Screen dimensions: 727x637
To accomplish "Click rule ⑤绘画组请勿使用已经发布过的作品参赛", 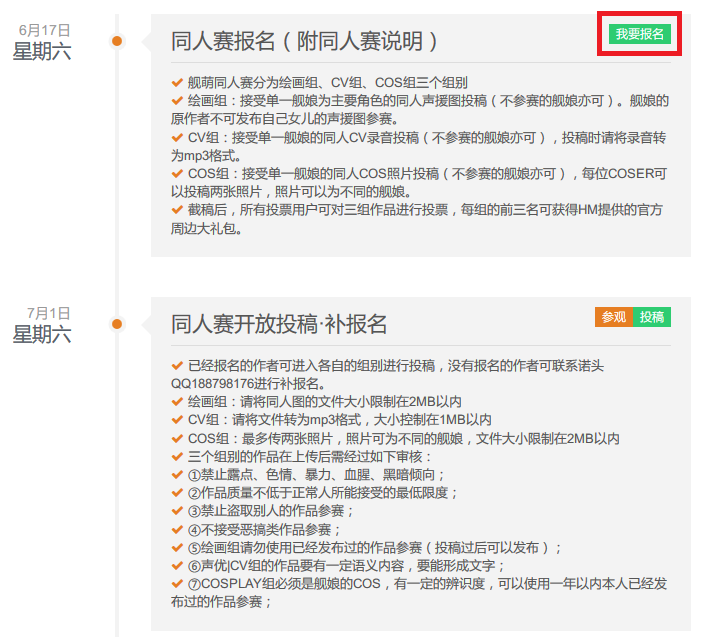I will coord(375,548).
